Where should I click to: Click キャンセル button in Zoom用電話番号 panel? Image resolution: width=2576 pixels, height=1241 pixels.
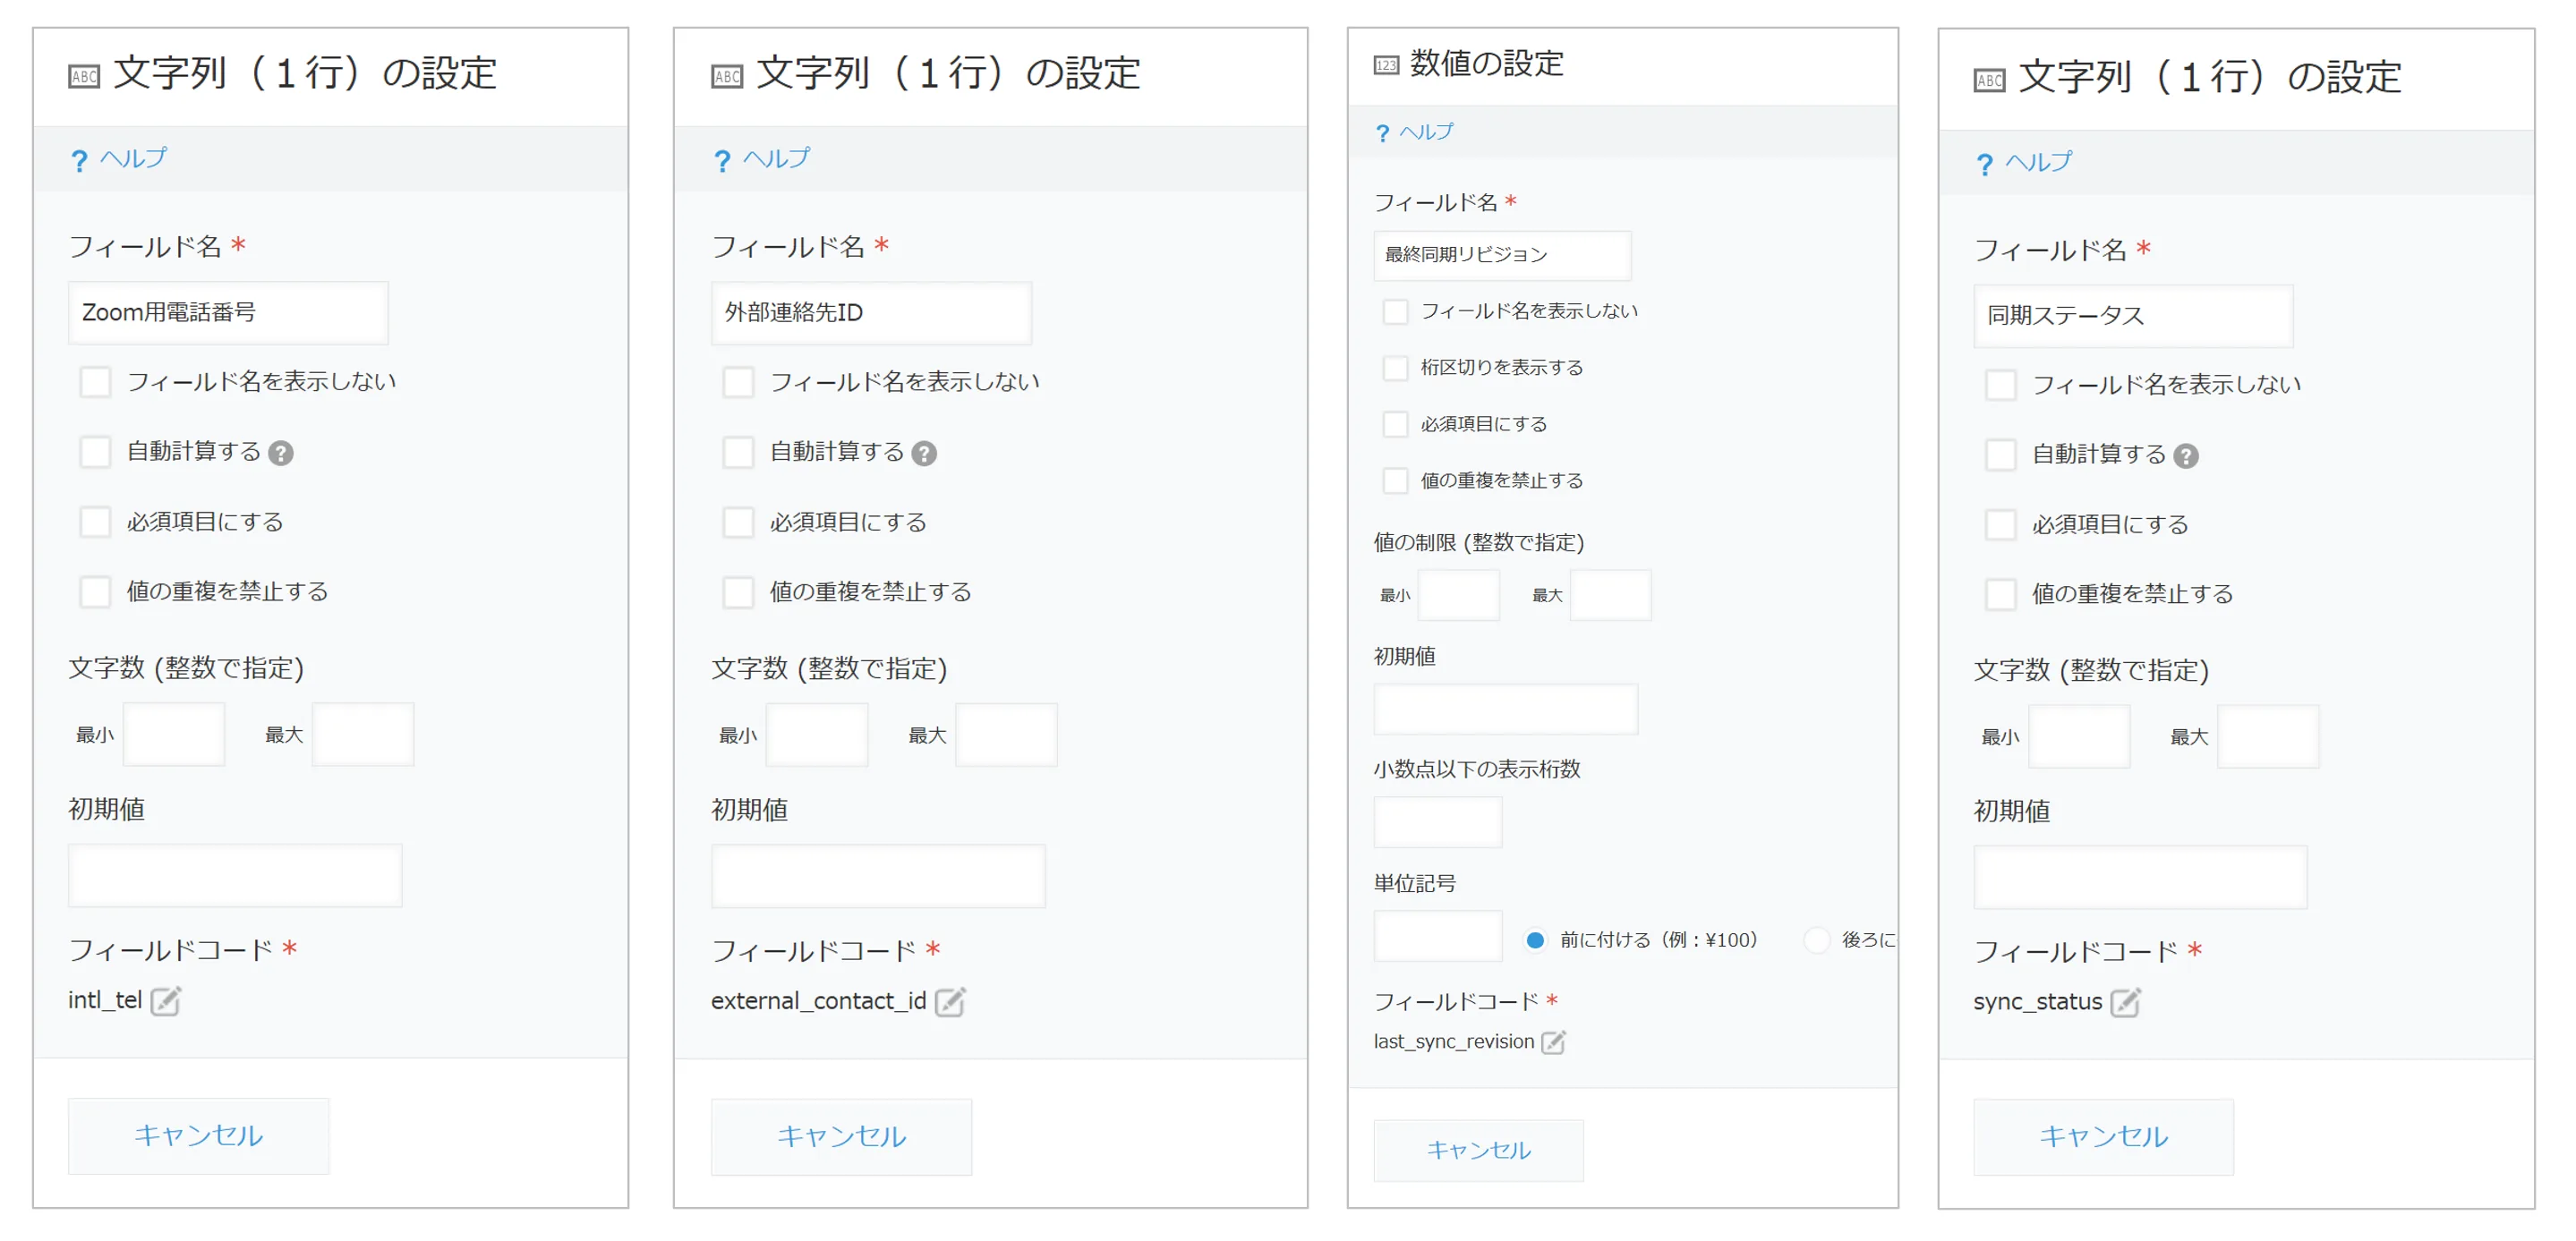[198, 1136]
